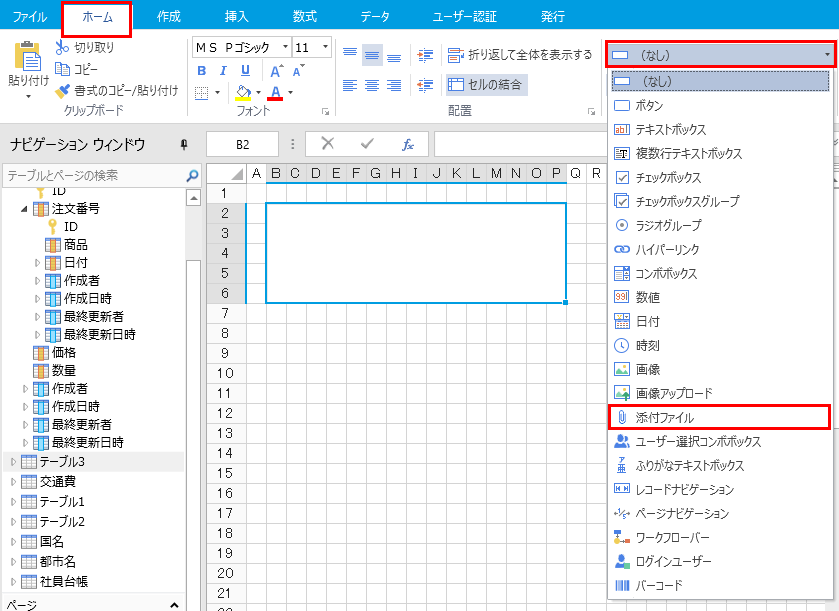Click the upper indent icon in 配置
Viewport: 839px width, 611px height.
click(425, 55)
